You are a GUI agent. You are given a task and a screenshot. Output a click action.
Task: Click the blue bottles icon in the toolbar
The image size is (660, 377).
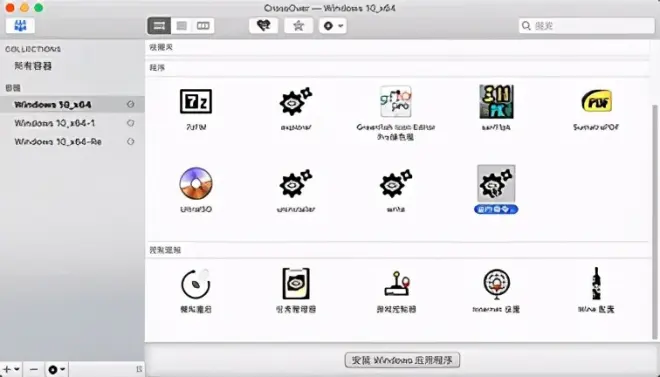click(20, 26)
